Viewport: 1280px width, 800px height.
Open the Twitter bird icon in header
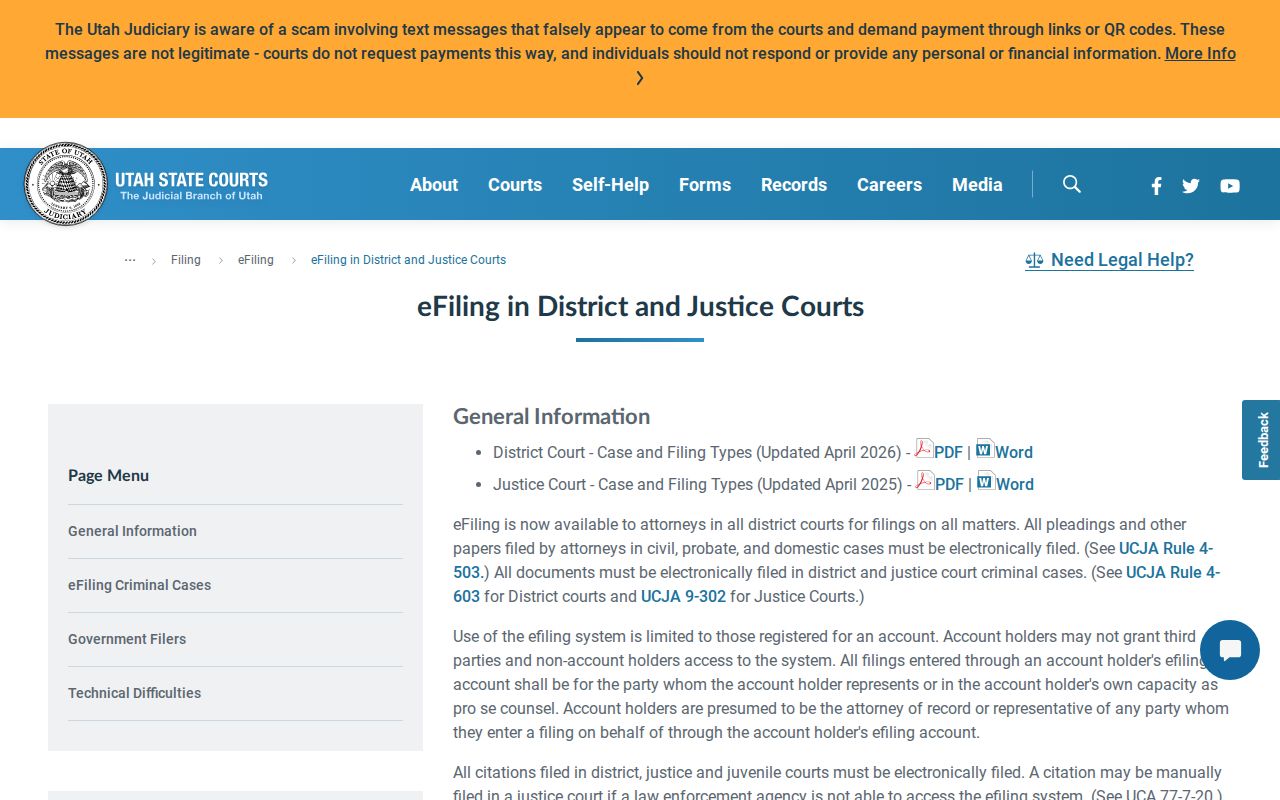point(1190,185)
